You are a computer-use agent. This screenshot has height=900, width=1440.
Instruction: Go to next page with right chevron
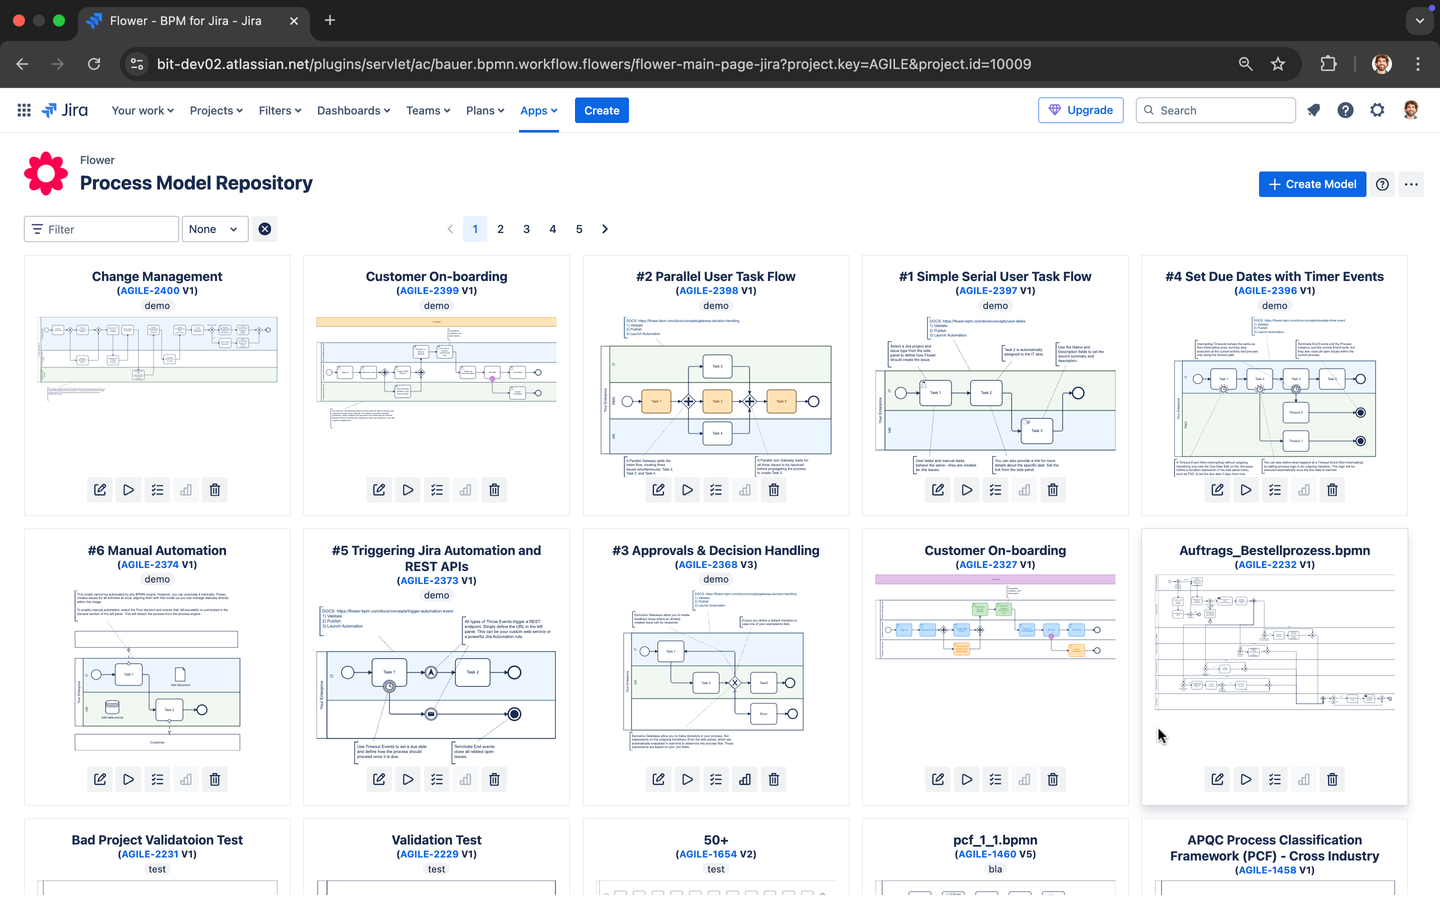pyautogui.click(x=605, y=229)
